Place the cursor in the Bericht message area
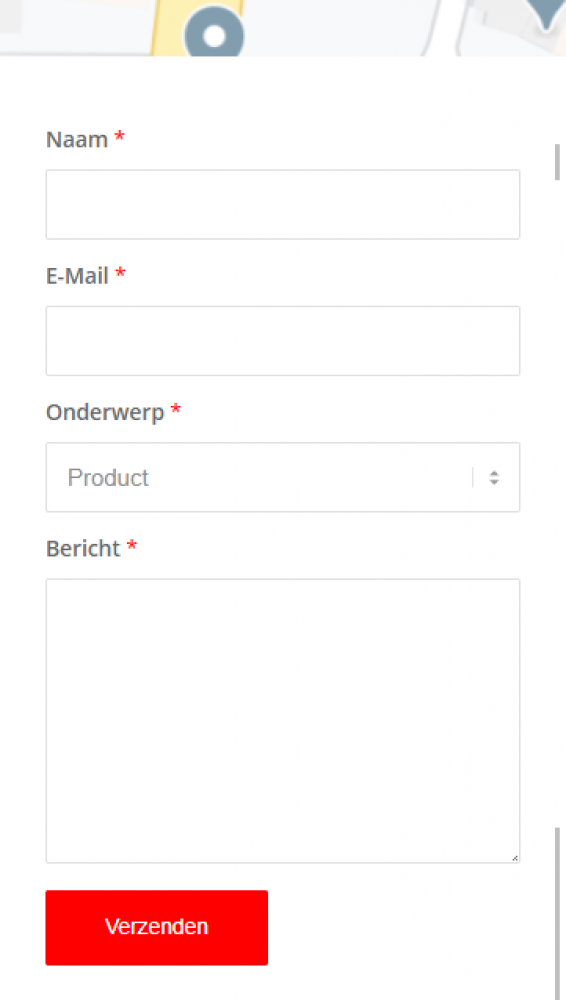The image size is (566, 1000). 283,721
